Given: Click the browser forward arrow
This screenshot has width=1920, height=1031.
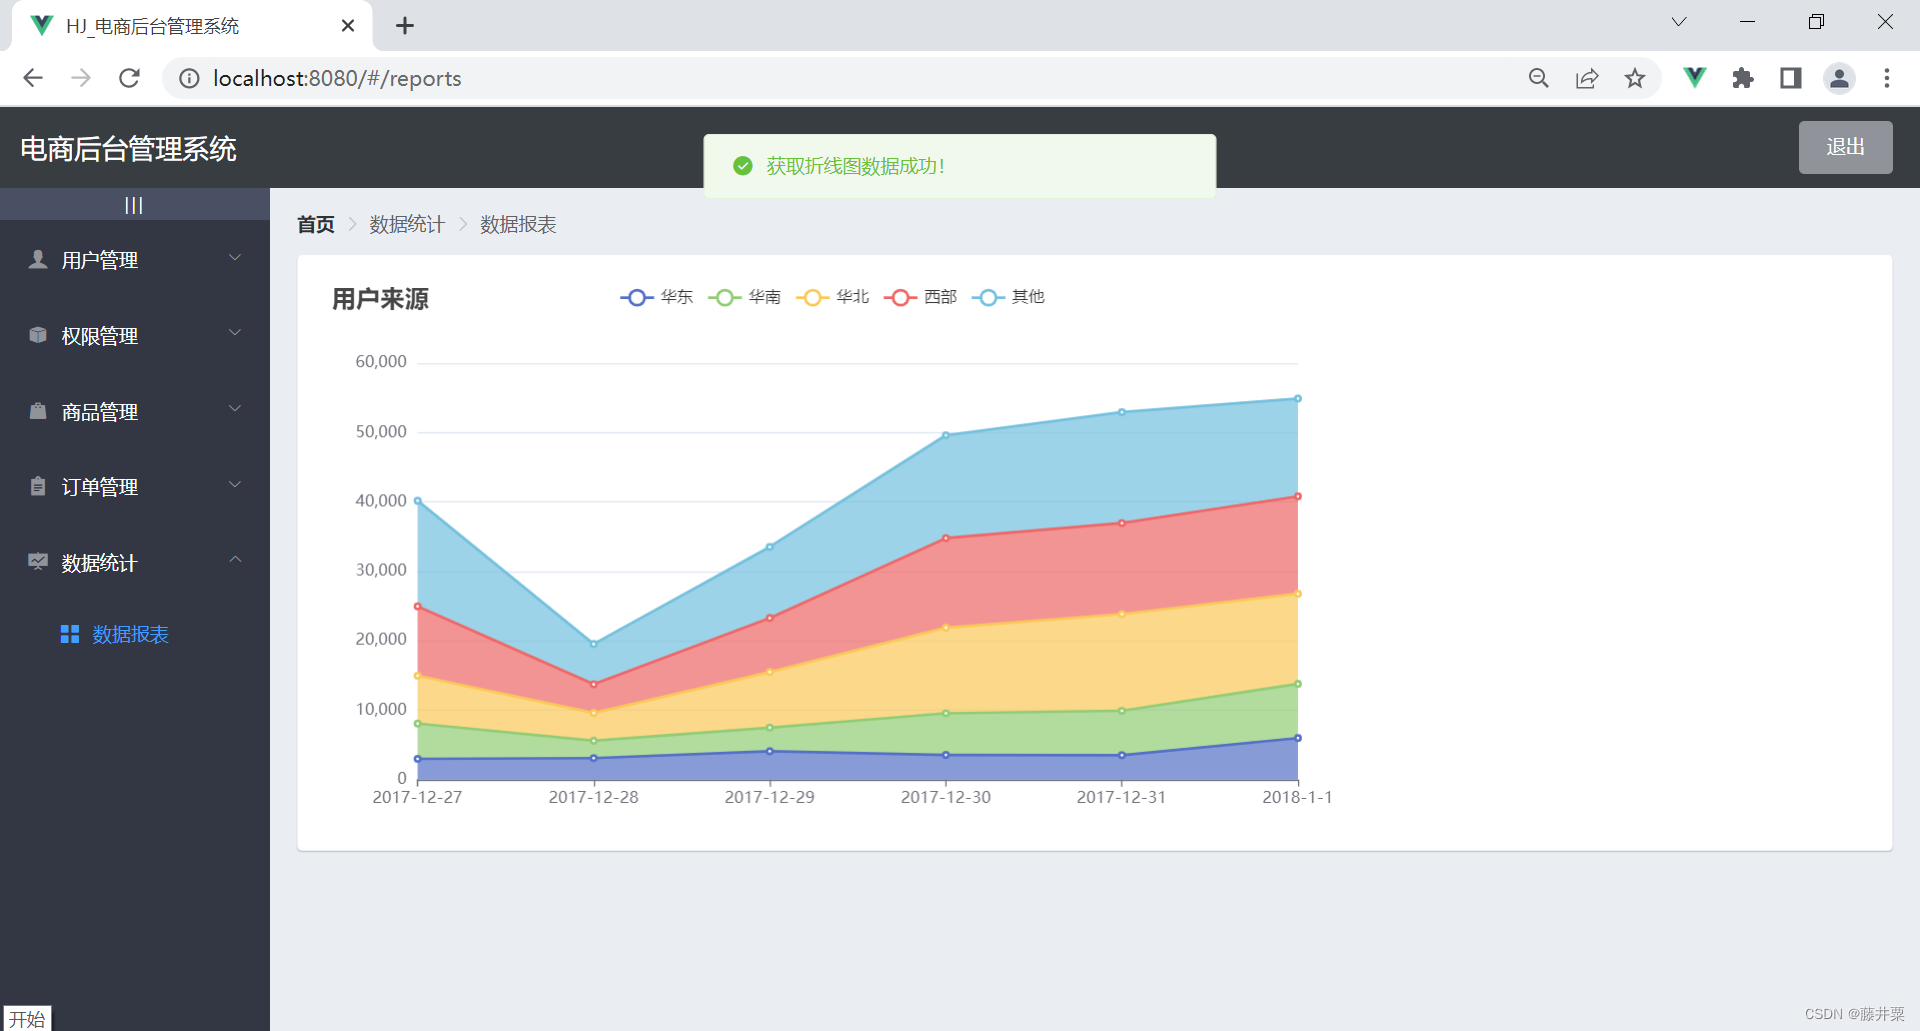Looking at the screenshot, I should point(81,78).
